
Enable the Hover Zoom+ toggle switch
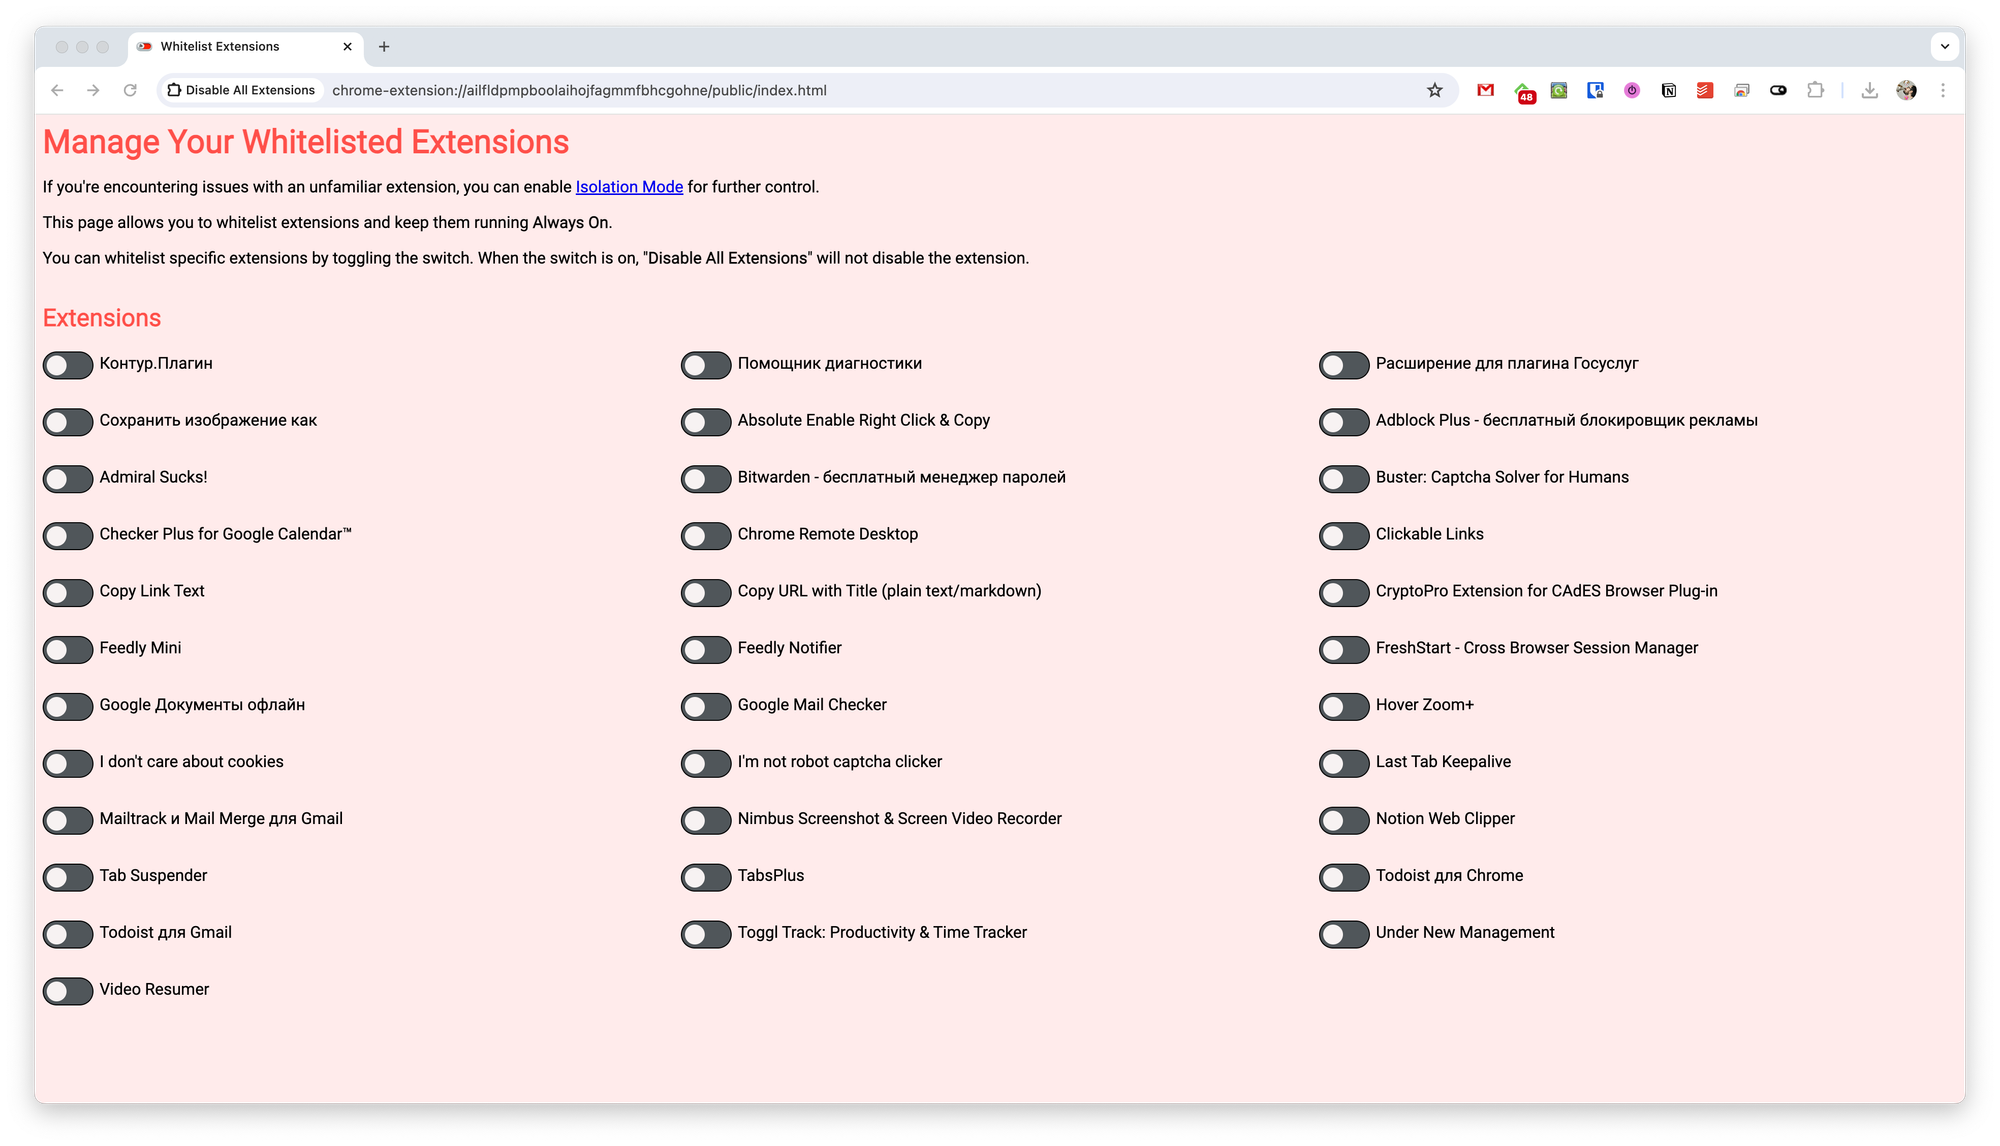pyautogui.click(x=1343, y=705)
